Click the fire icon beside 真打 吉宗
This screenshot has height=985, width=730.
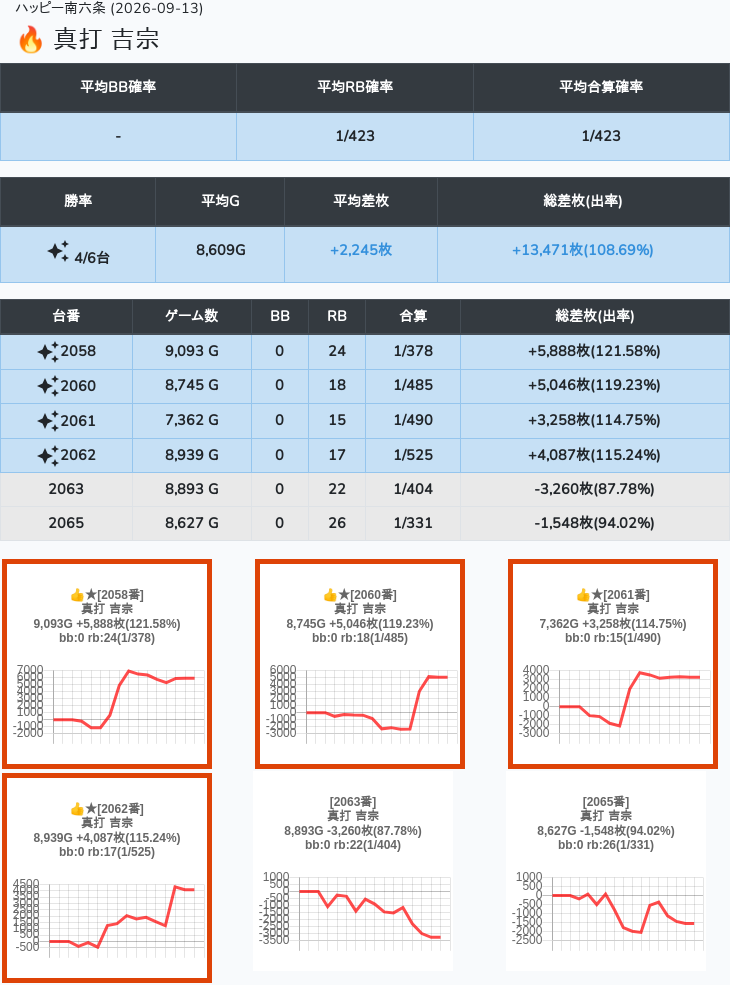point(31,39)
